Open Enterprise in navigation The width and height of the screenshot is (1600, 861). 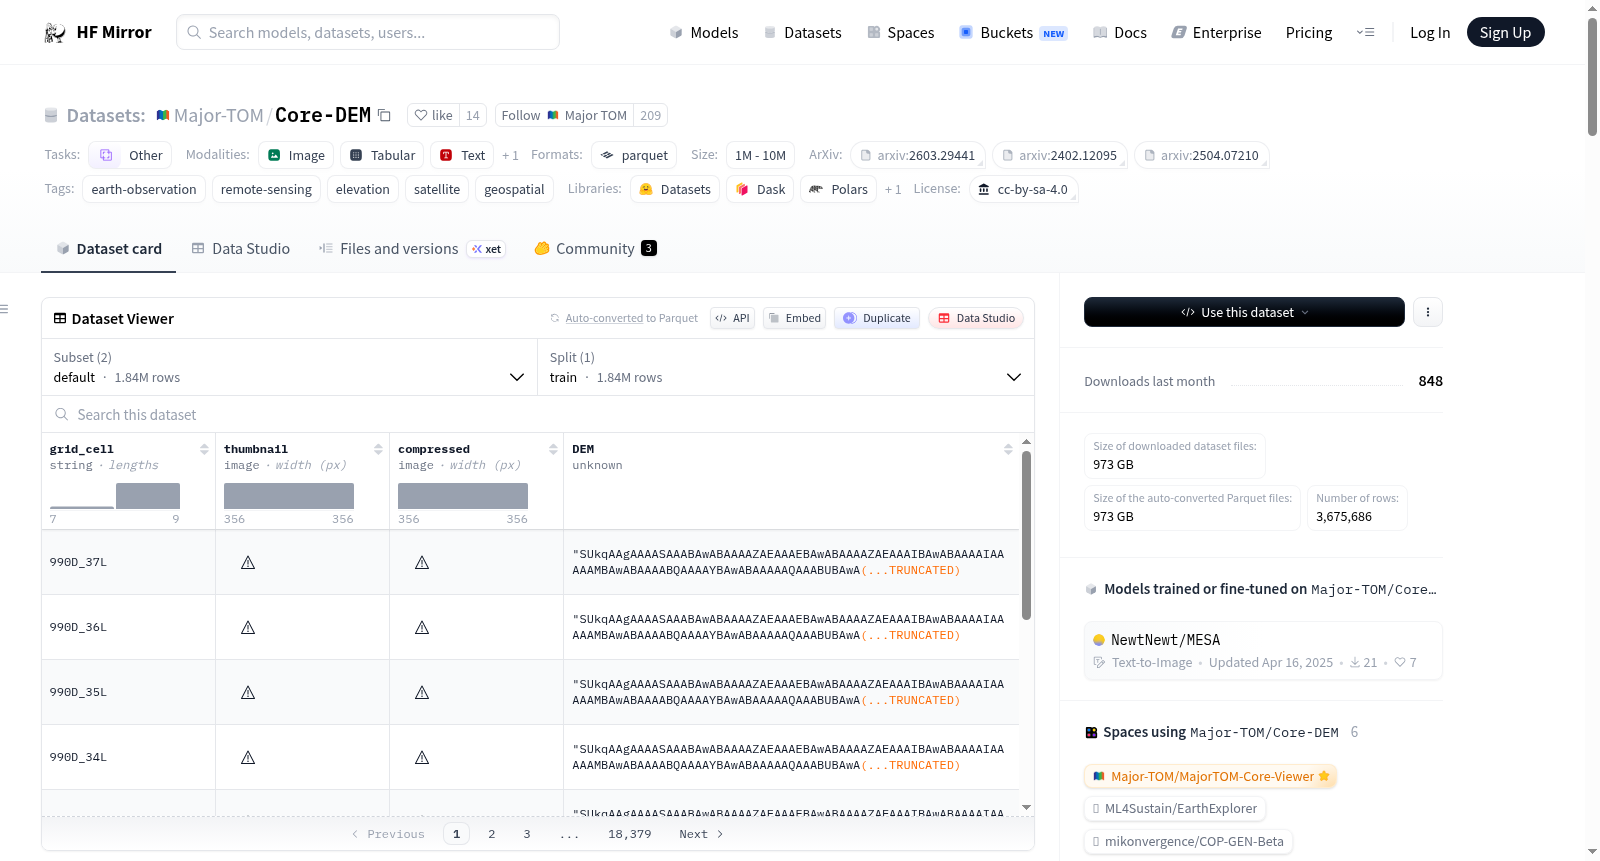click(1216, 33)
